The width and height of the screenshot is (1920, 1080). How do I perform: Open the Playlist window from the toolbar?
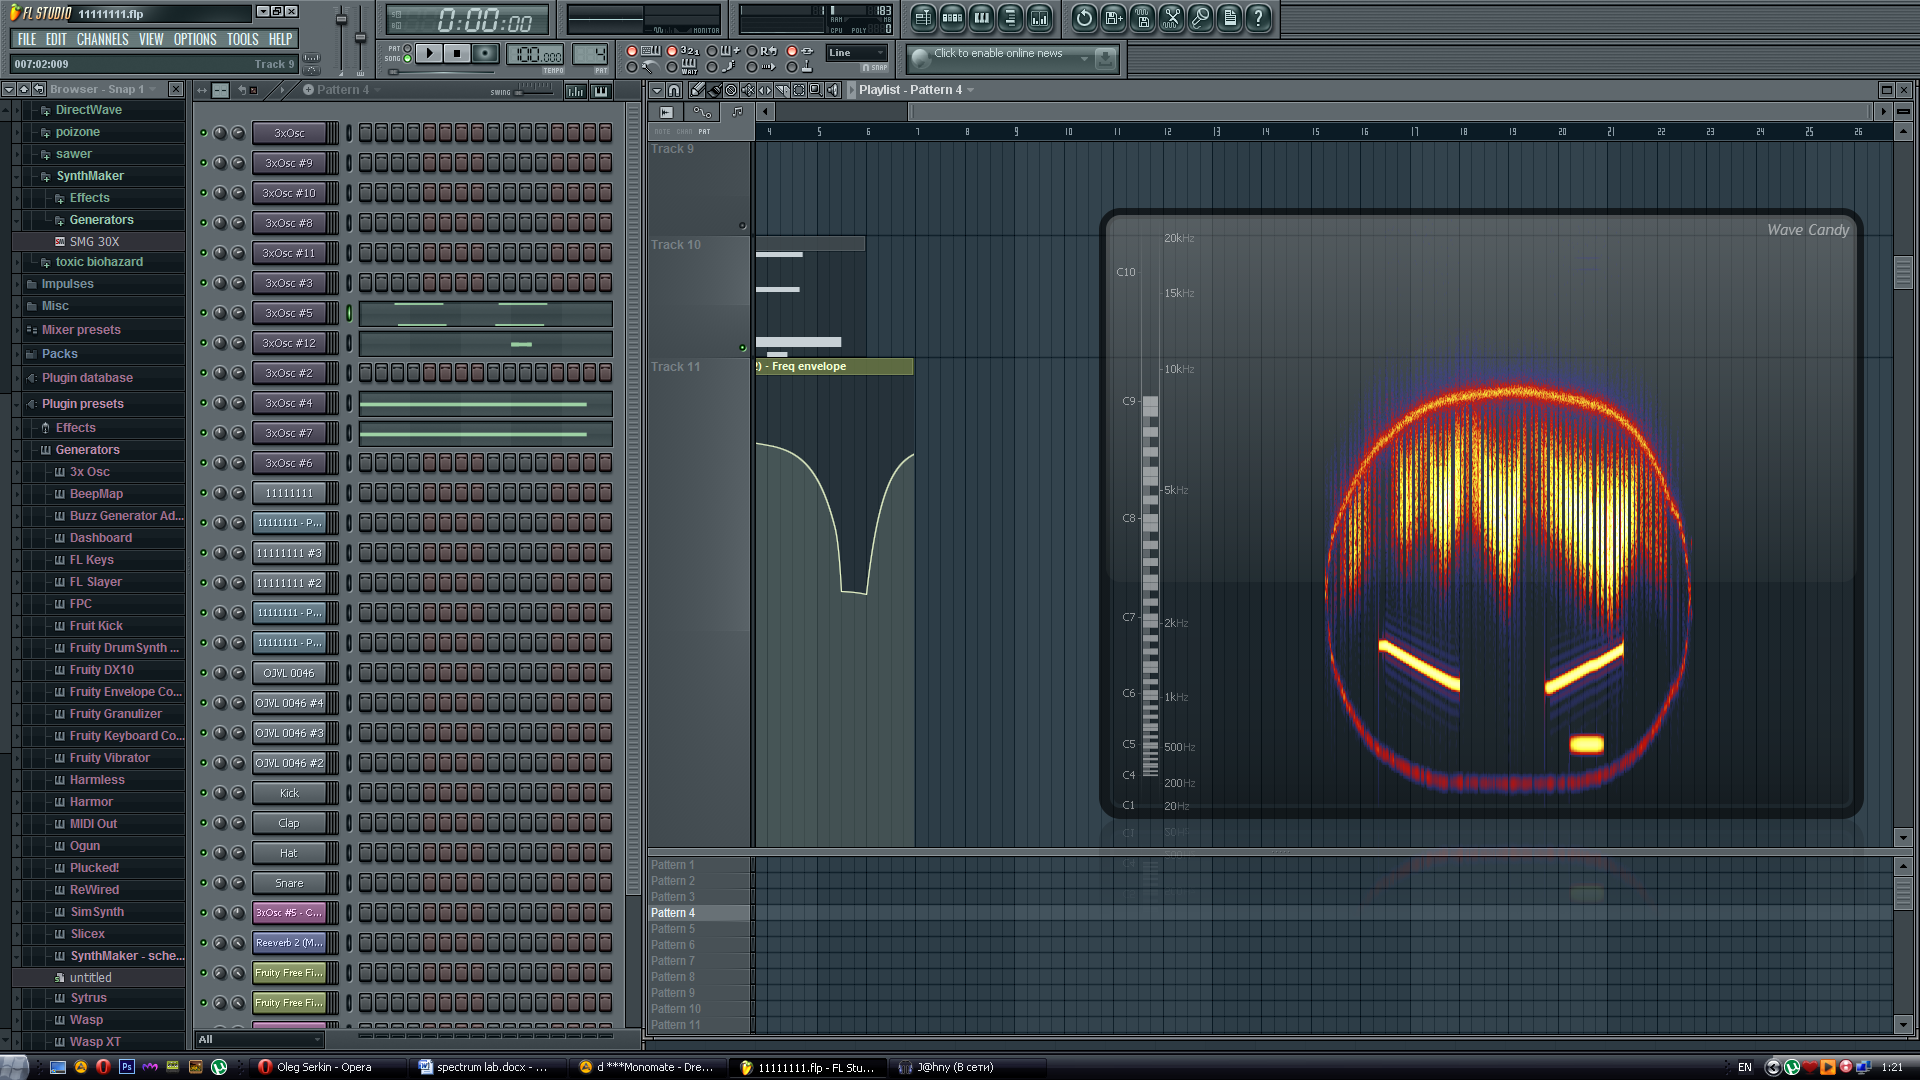(x=923, y=18)
